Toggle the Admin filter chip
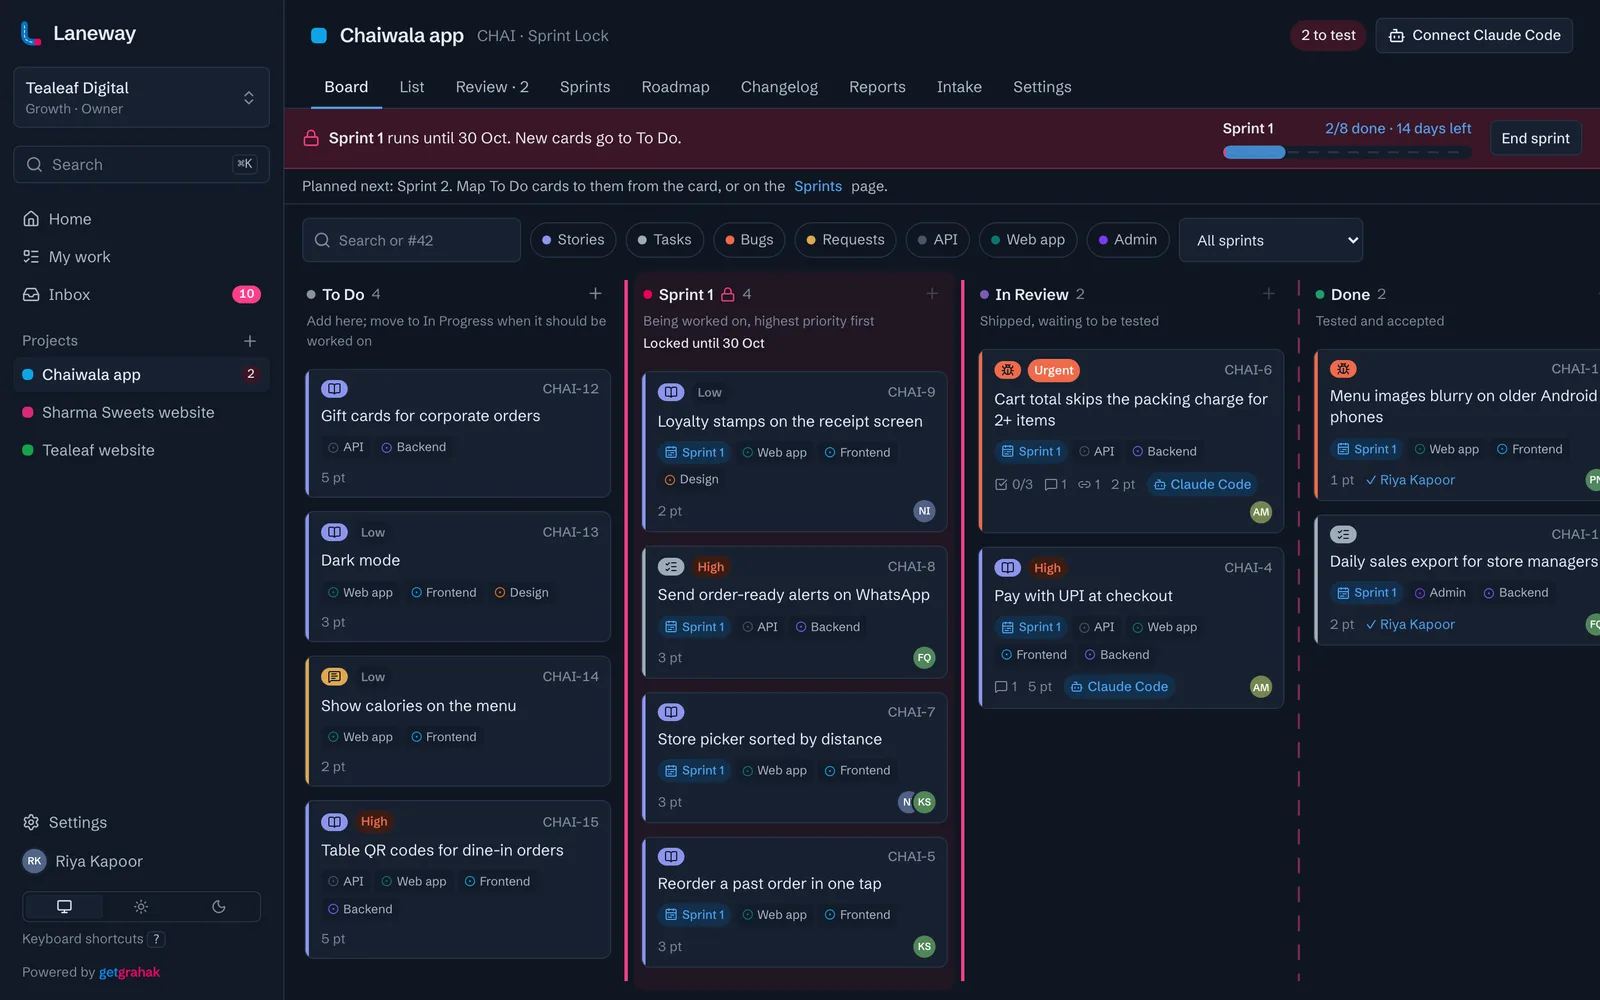Viewport: 1600px width, 1000px height. coord(1128,240)
